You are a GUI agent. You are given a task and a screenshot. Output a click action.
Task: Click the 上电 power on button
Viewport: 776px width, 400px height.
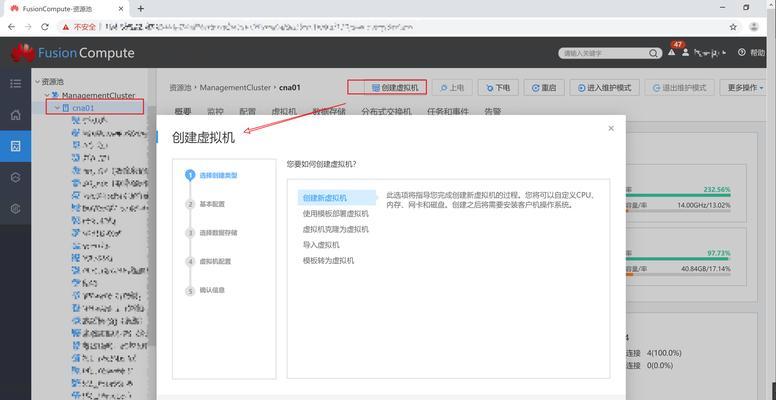point(452,88)
